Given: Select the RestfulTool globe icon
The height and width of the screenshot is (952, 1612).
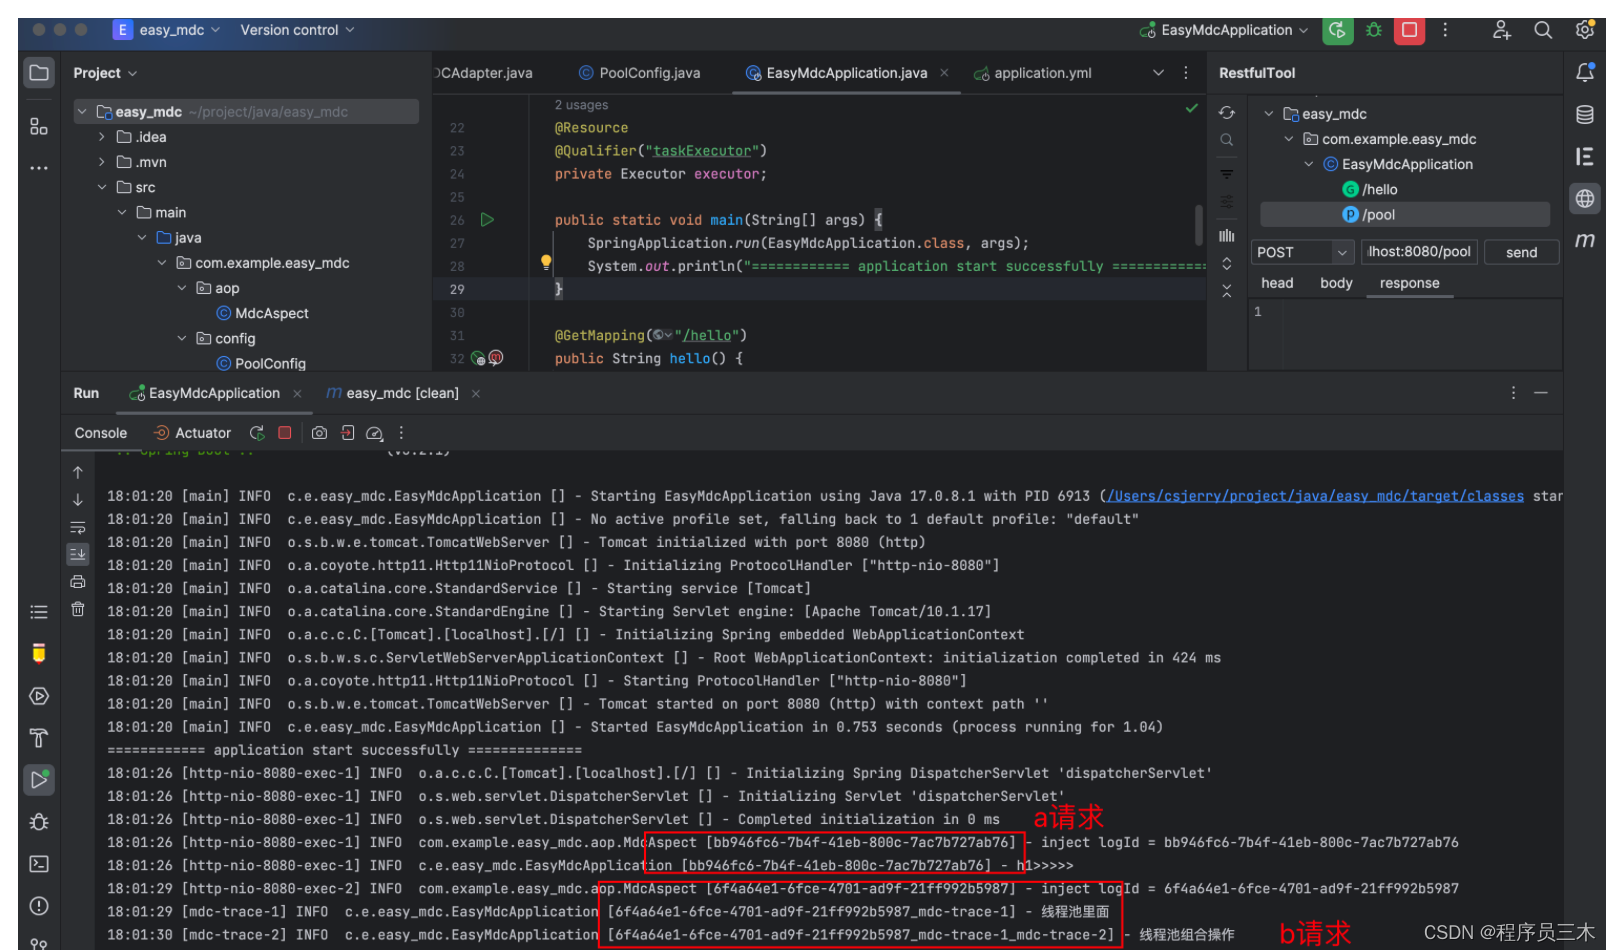Looking at the screenshot, I should point(1585,198).
